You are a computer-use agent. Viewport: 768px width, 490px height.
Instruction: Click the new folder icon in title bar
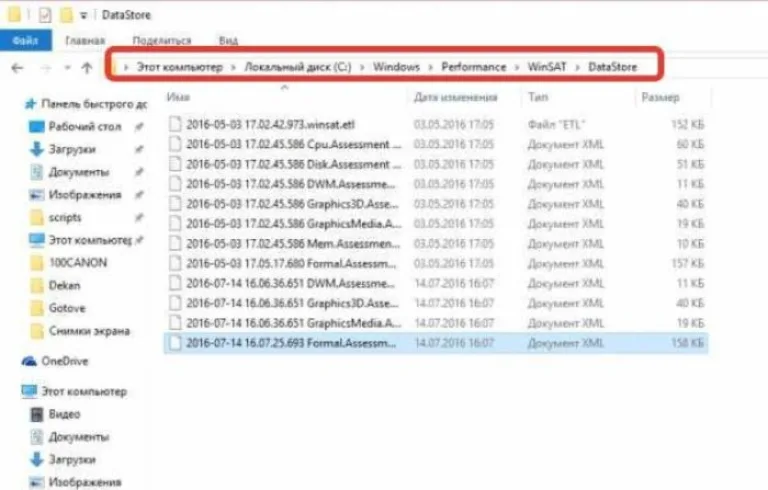pyautogui.click(x=66, y=15)
